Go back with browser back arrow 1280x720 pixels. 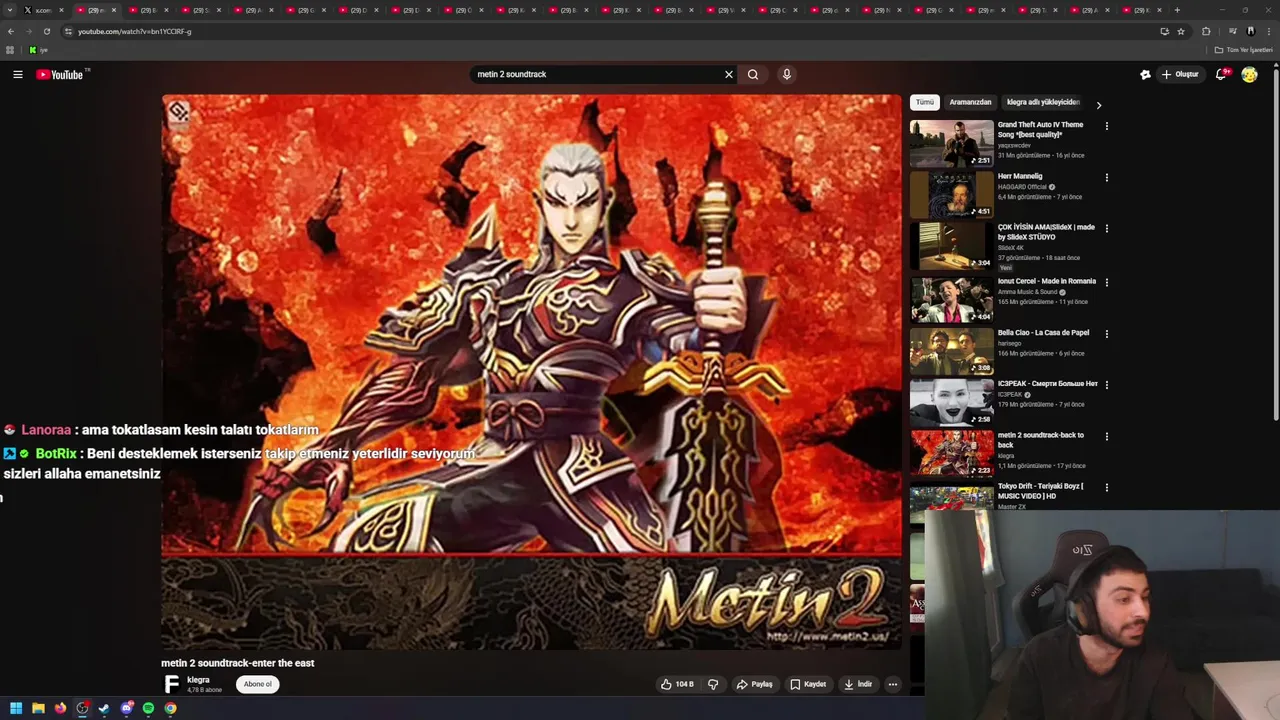(11, 31)
